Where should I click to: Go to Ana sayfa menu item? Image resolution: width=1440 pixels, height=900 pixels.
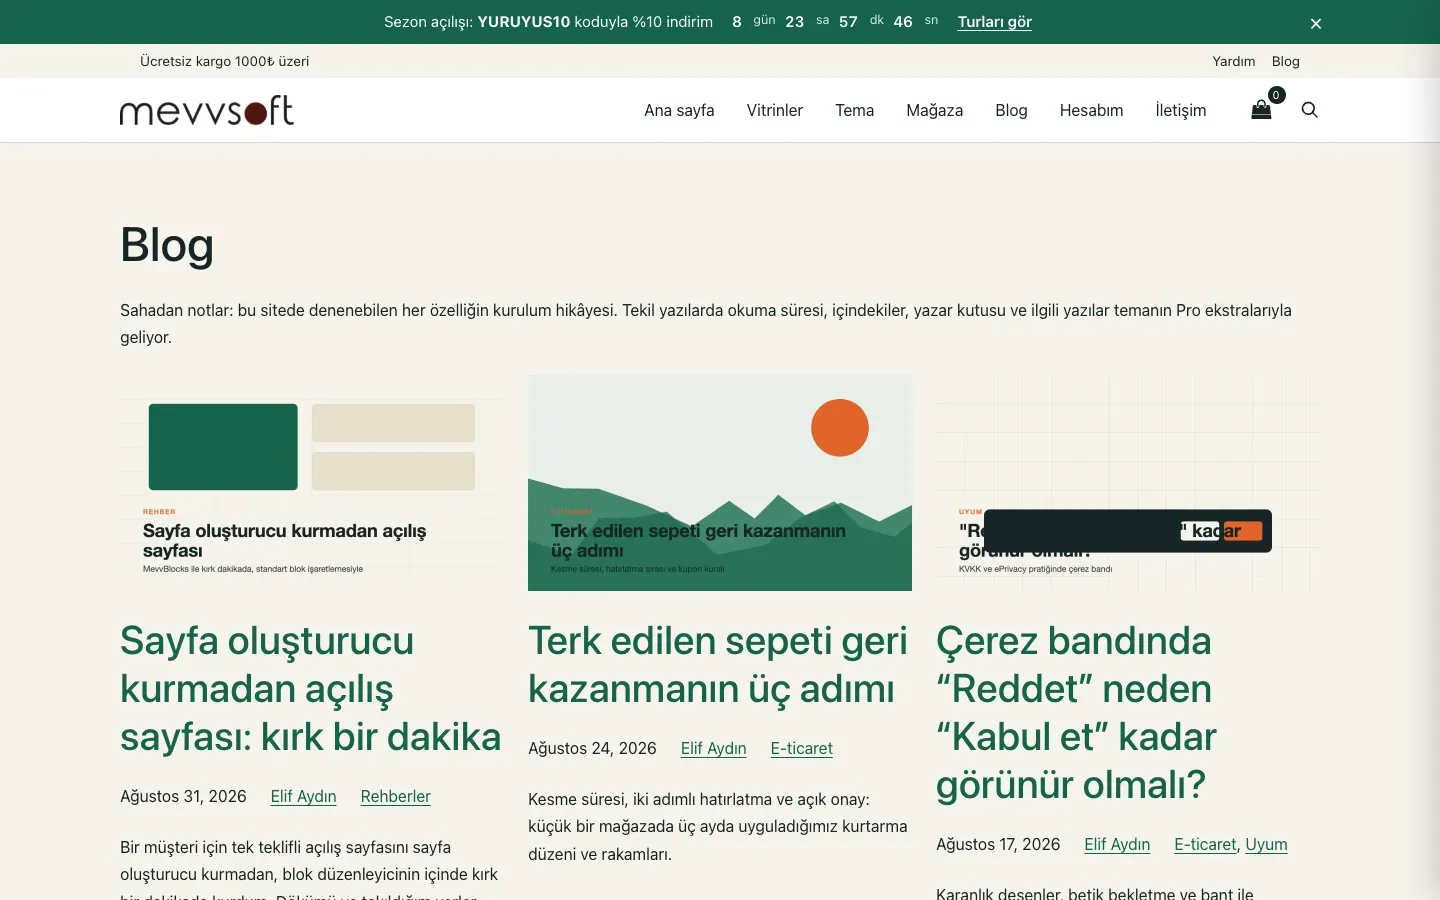click(x=679, y=110)
